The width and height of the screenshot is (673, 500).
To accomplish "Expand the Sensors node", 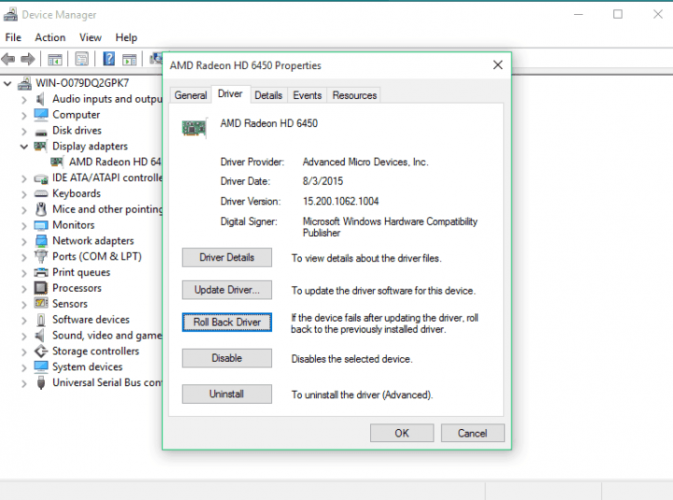I will [24, 305].
